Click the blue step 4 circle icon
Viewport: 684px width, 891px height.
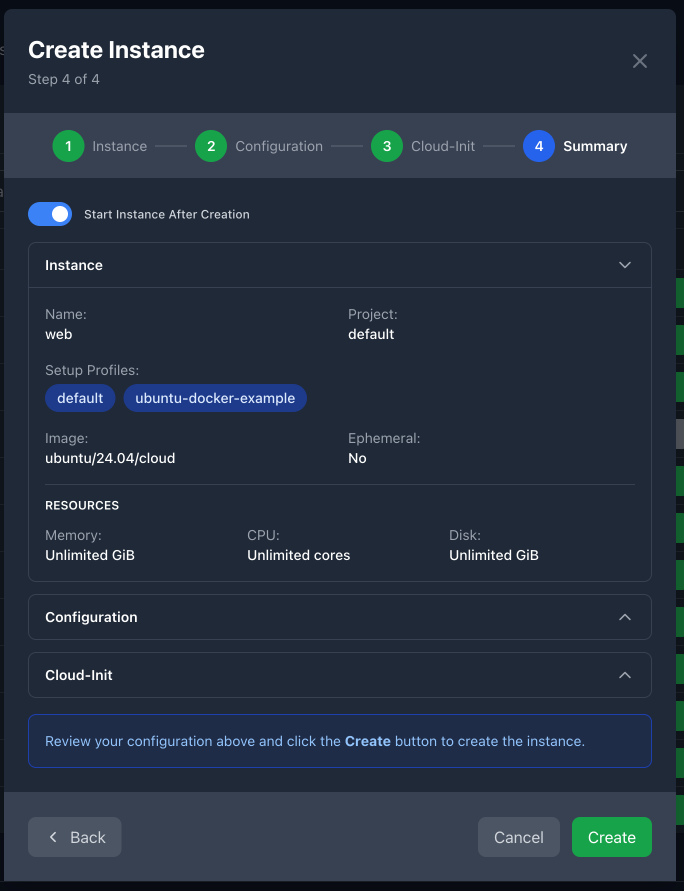tap(538, 146)
